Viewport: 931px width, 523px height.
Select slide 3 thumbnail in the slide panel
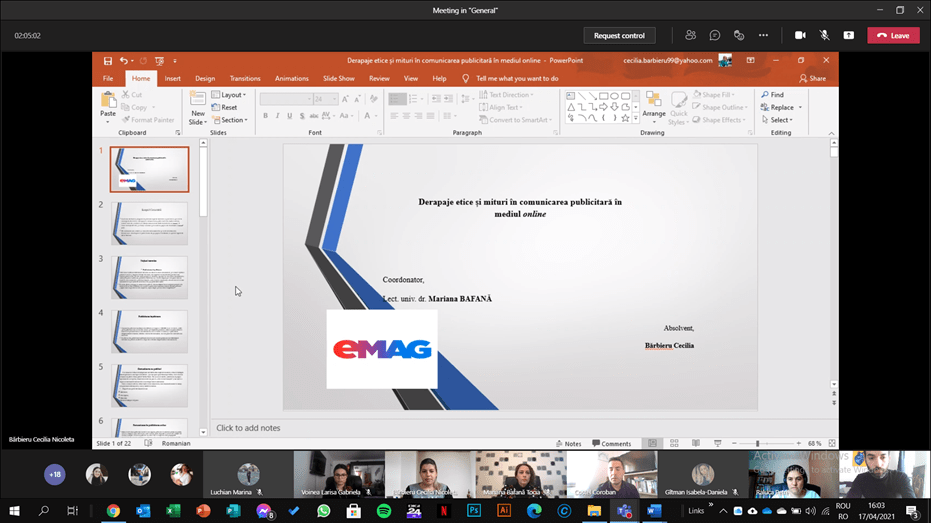(149, 277)
